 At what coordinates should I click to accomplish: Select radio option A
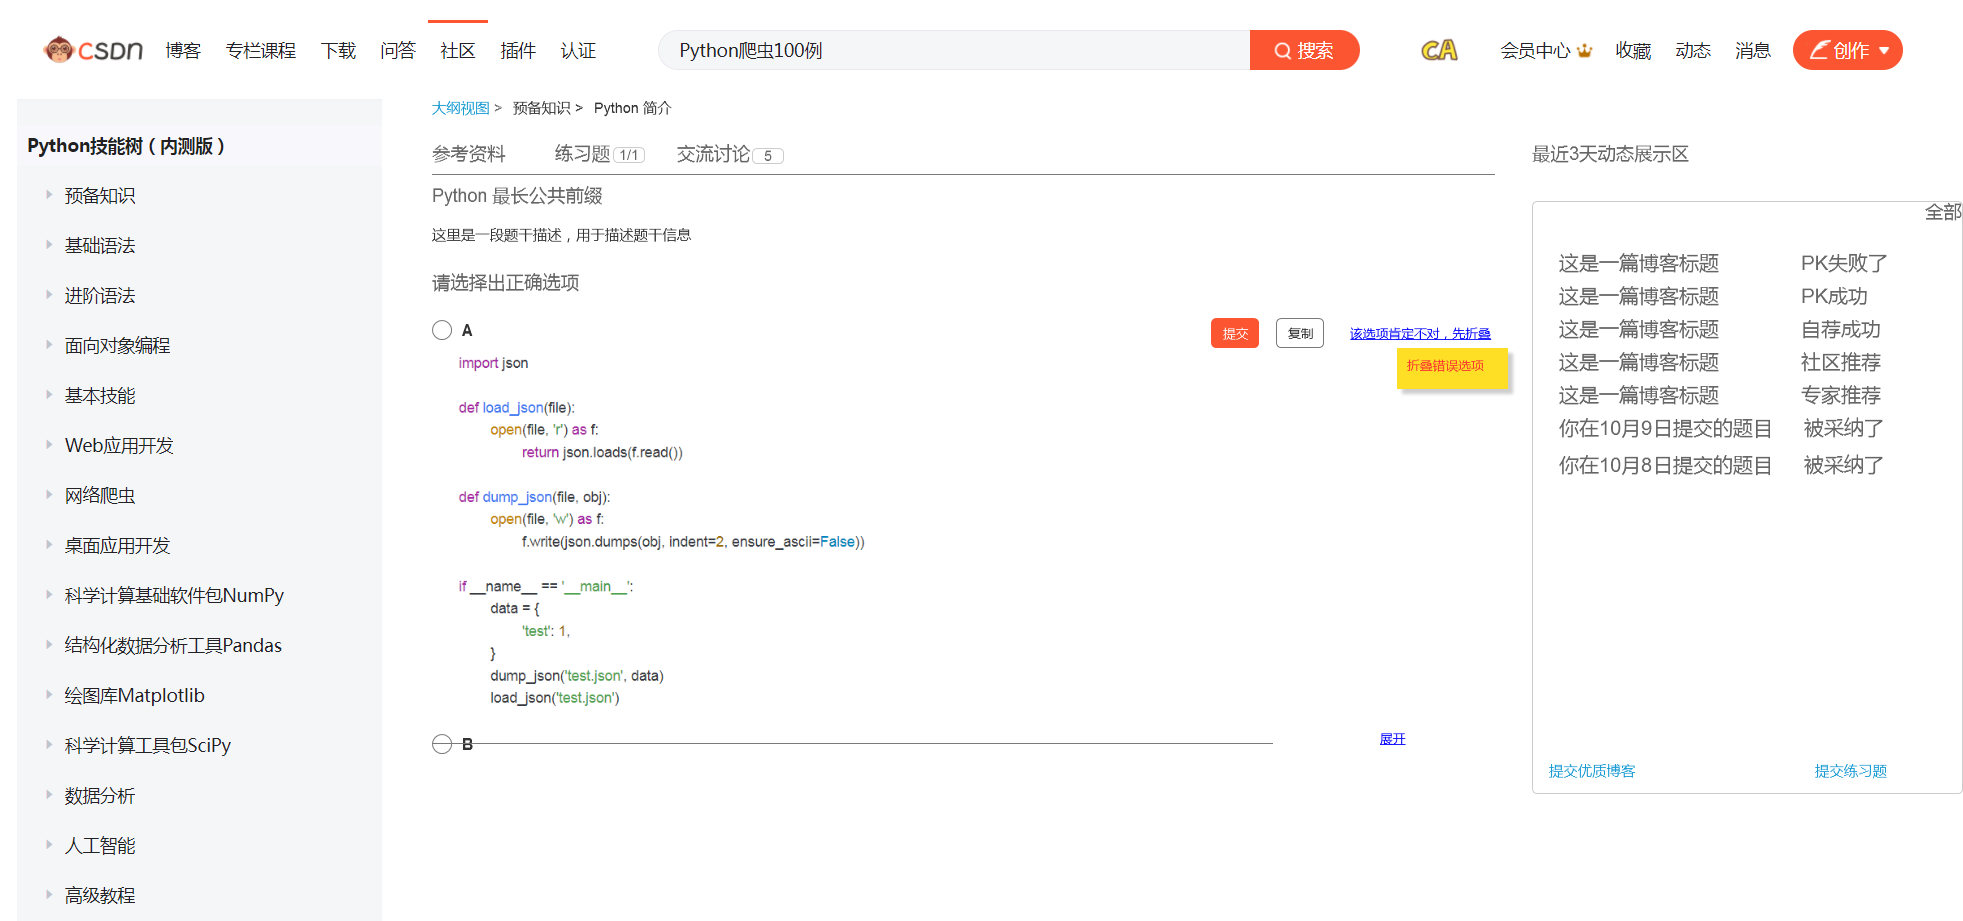[x=442, y=330]
